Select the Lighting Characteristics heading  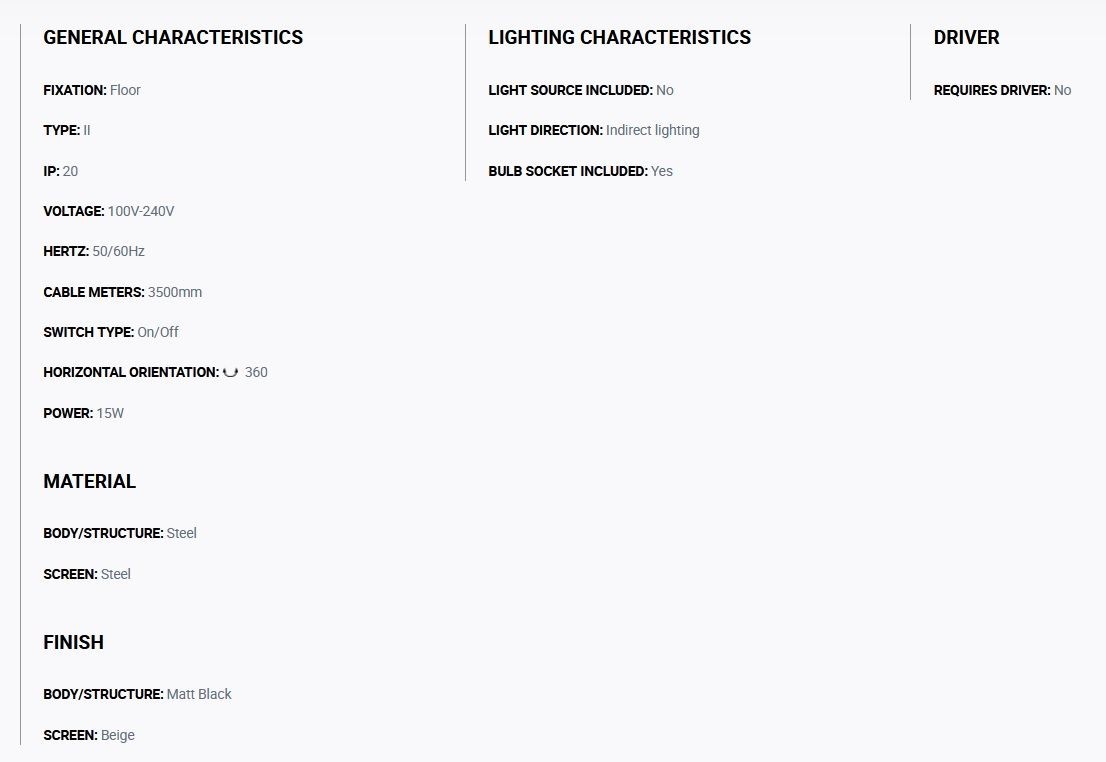tap(619, 37)
